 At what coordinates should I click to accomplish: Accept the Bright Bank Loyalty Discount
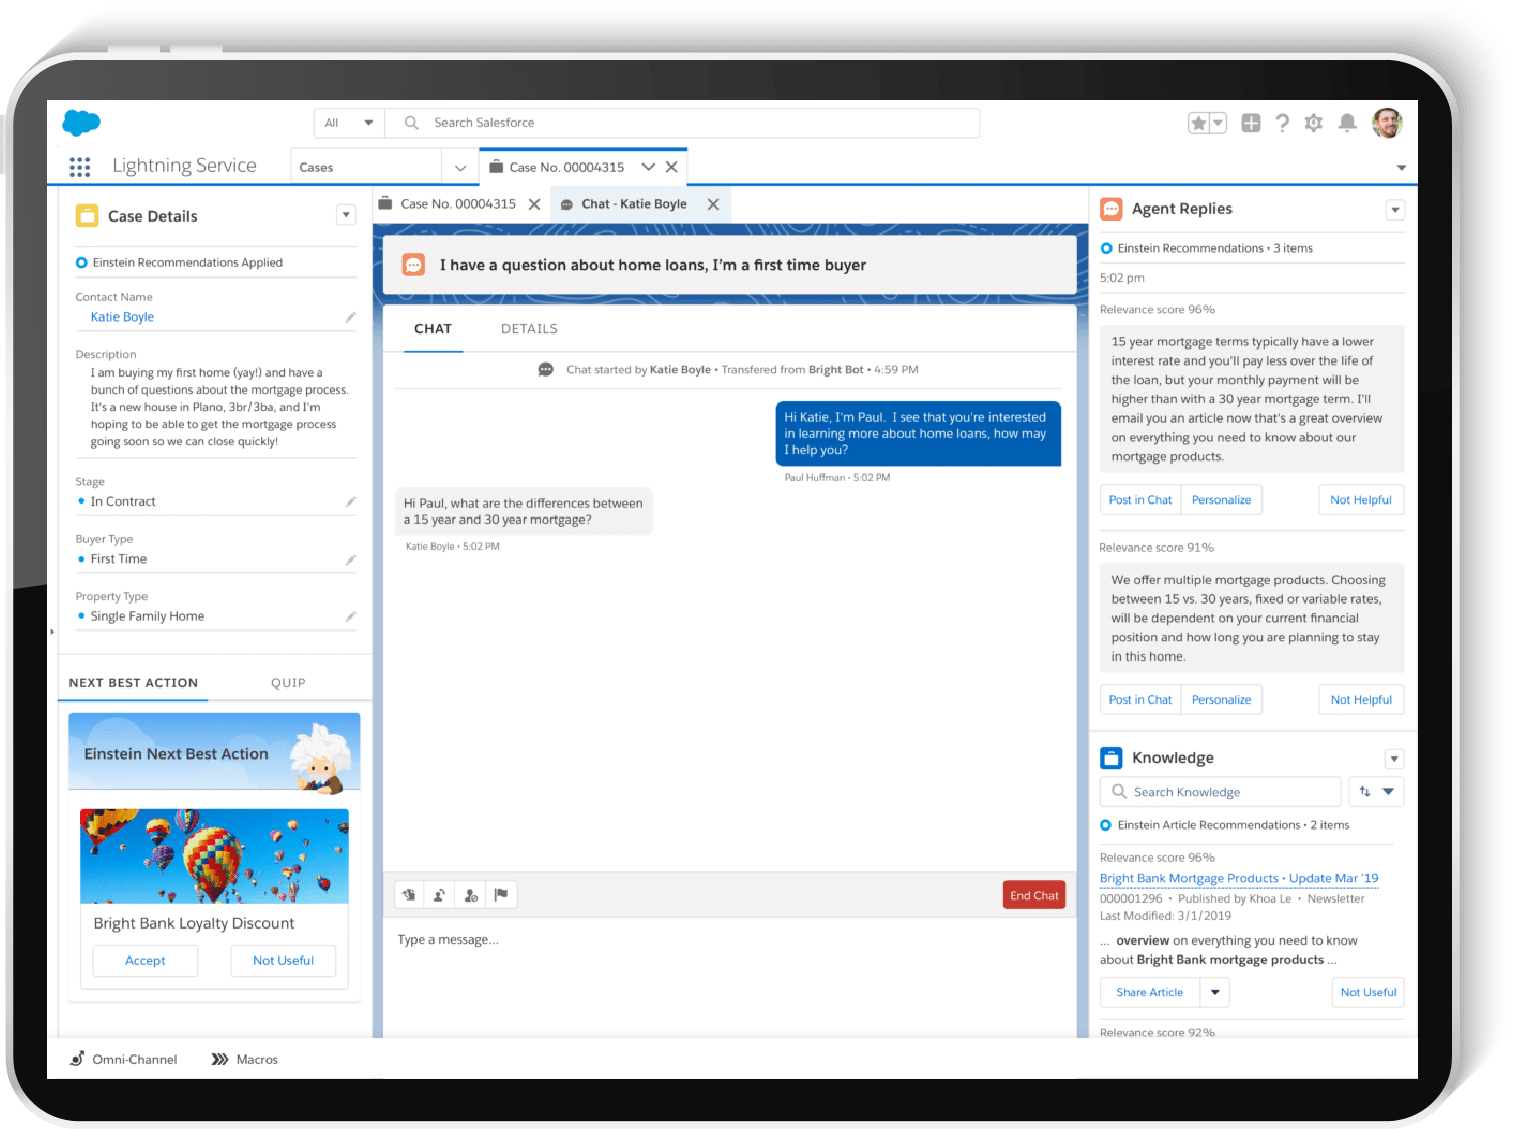[x=145, y=961]
